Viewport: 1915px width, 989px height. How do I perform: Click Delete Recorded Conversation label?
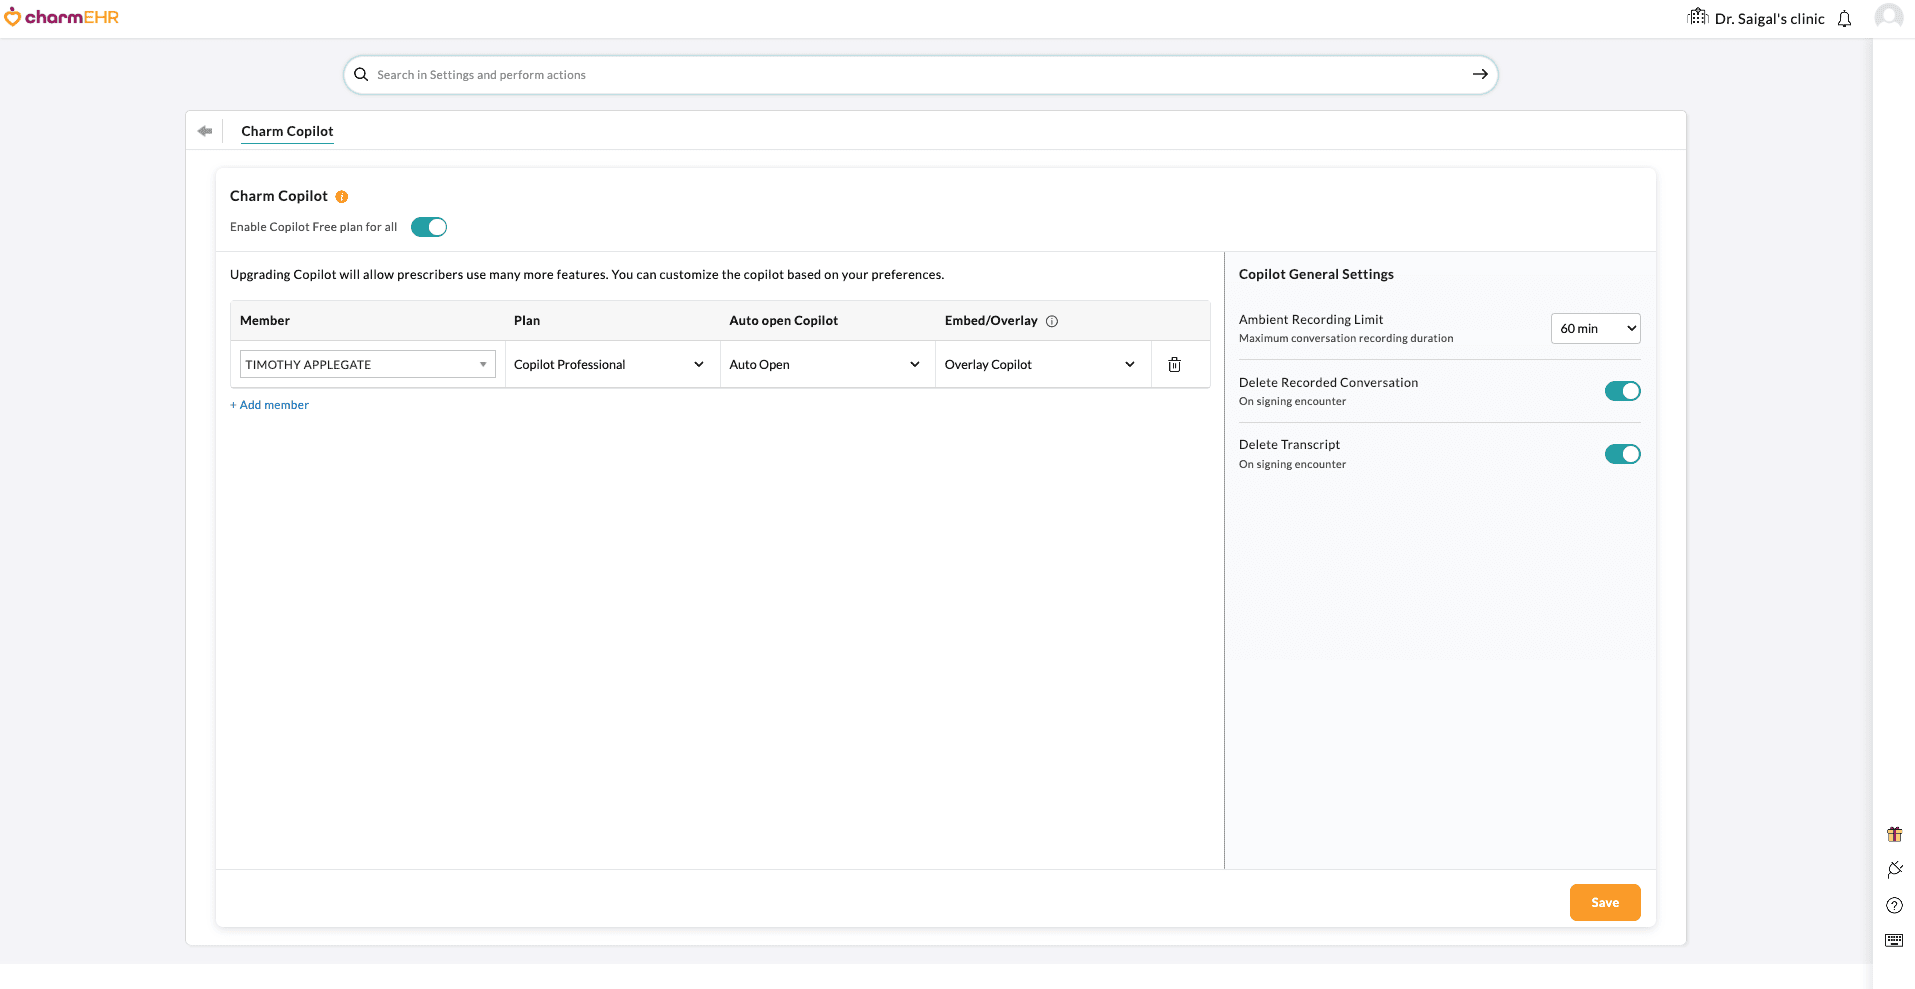point(1328,383)
